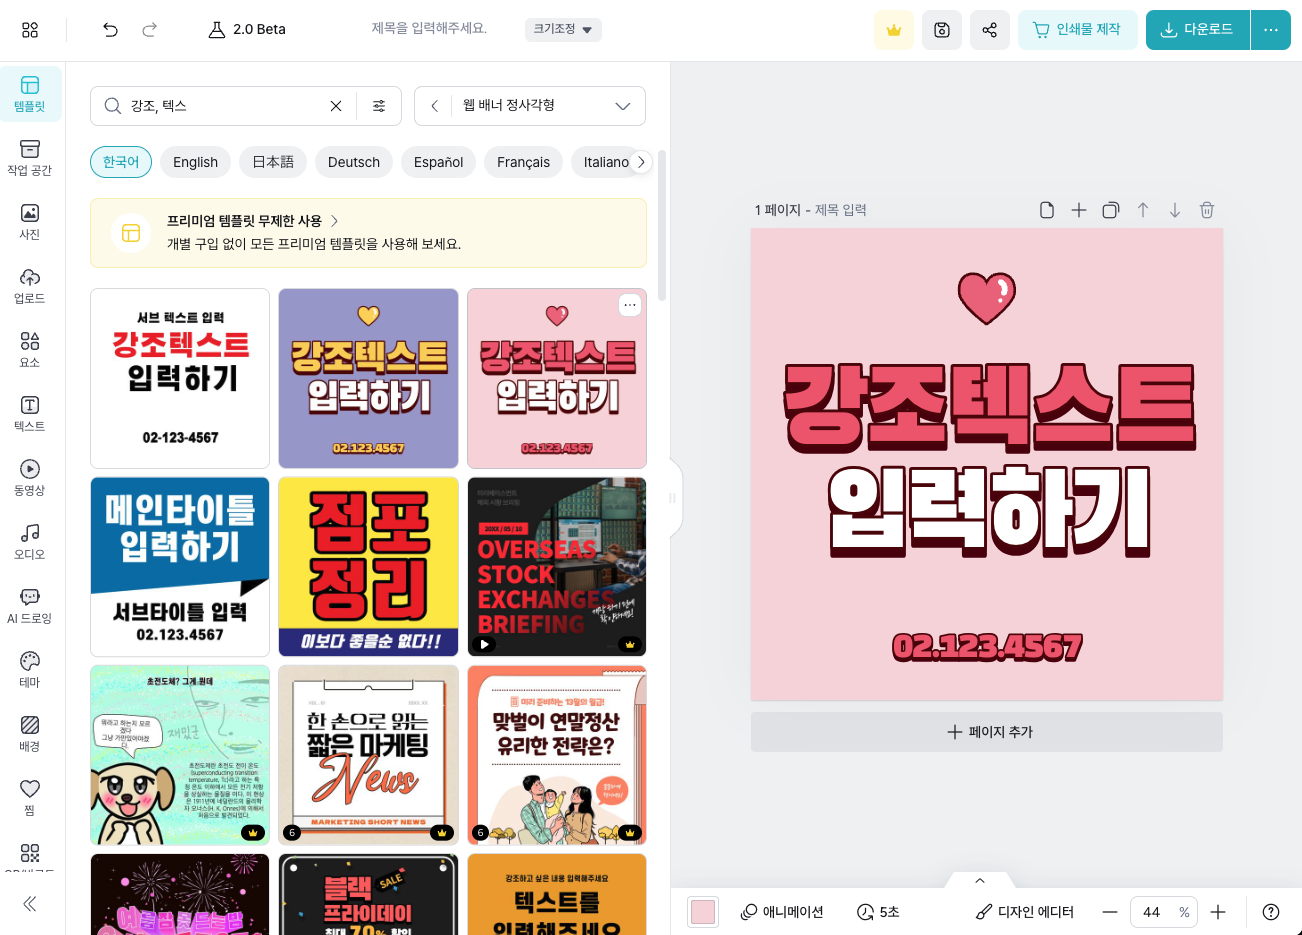Open the 동영상 sidebar panel

pos(30,478)
